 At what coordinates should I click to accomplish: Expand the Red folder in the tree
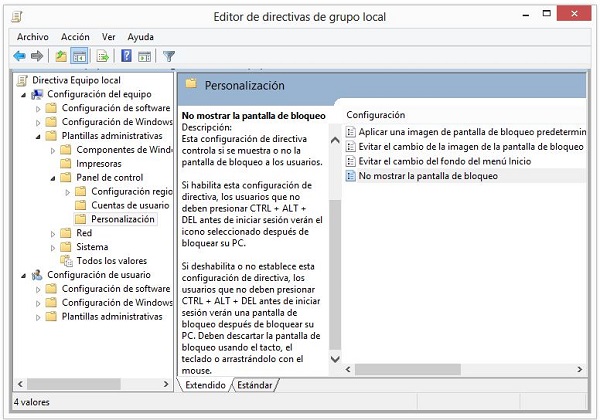53,233
